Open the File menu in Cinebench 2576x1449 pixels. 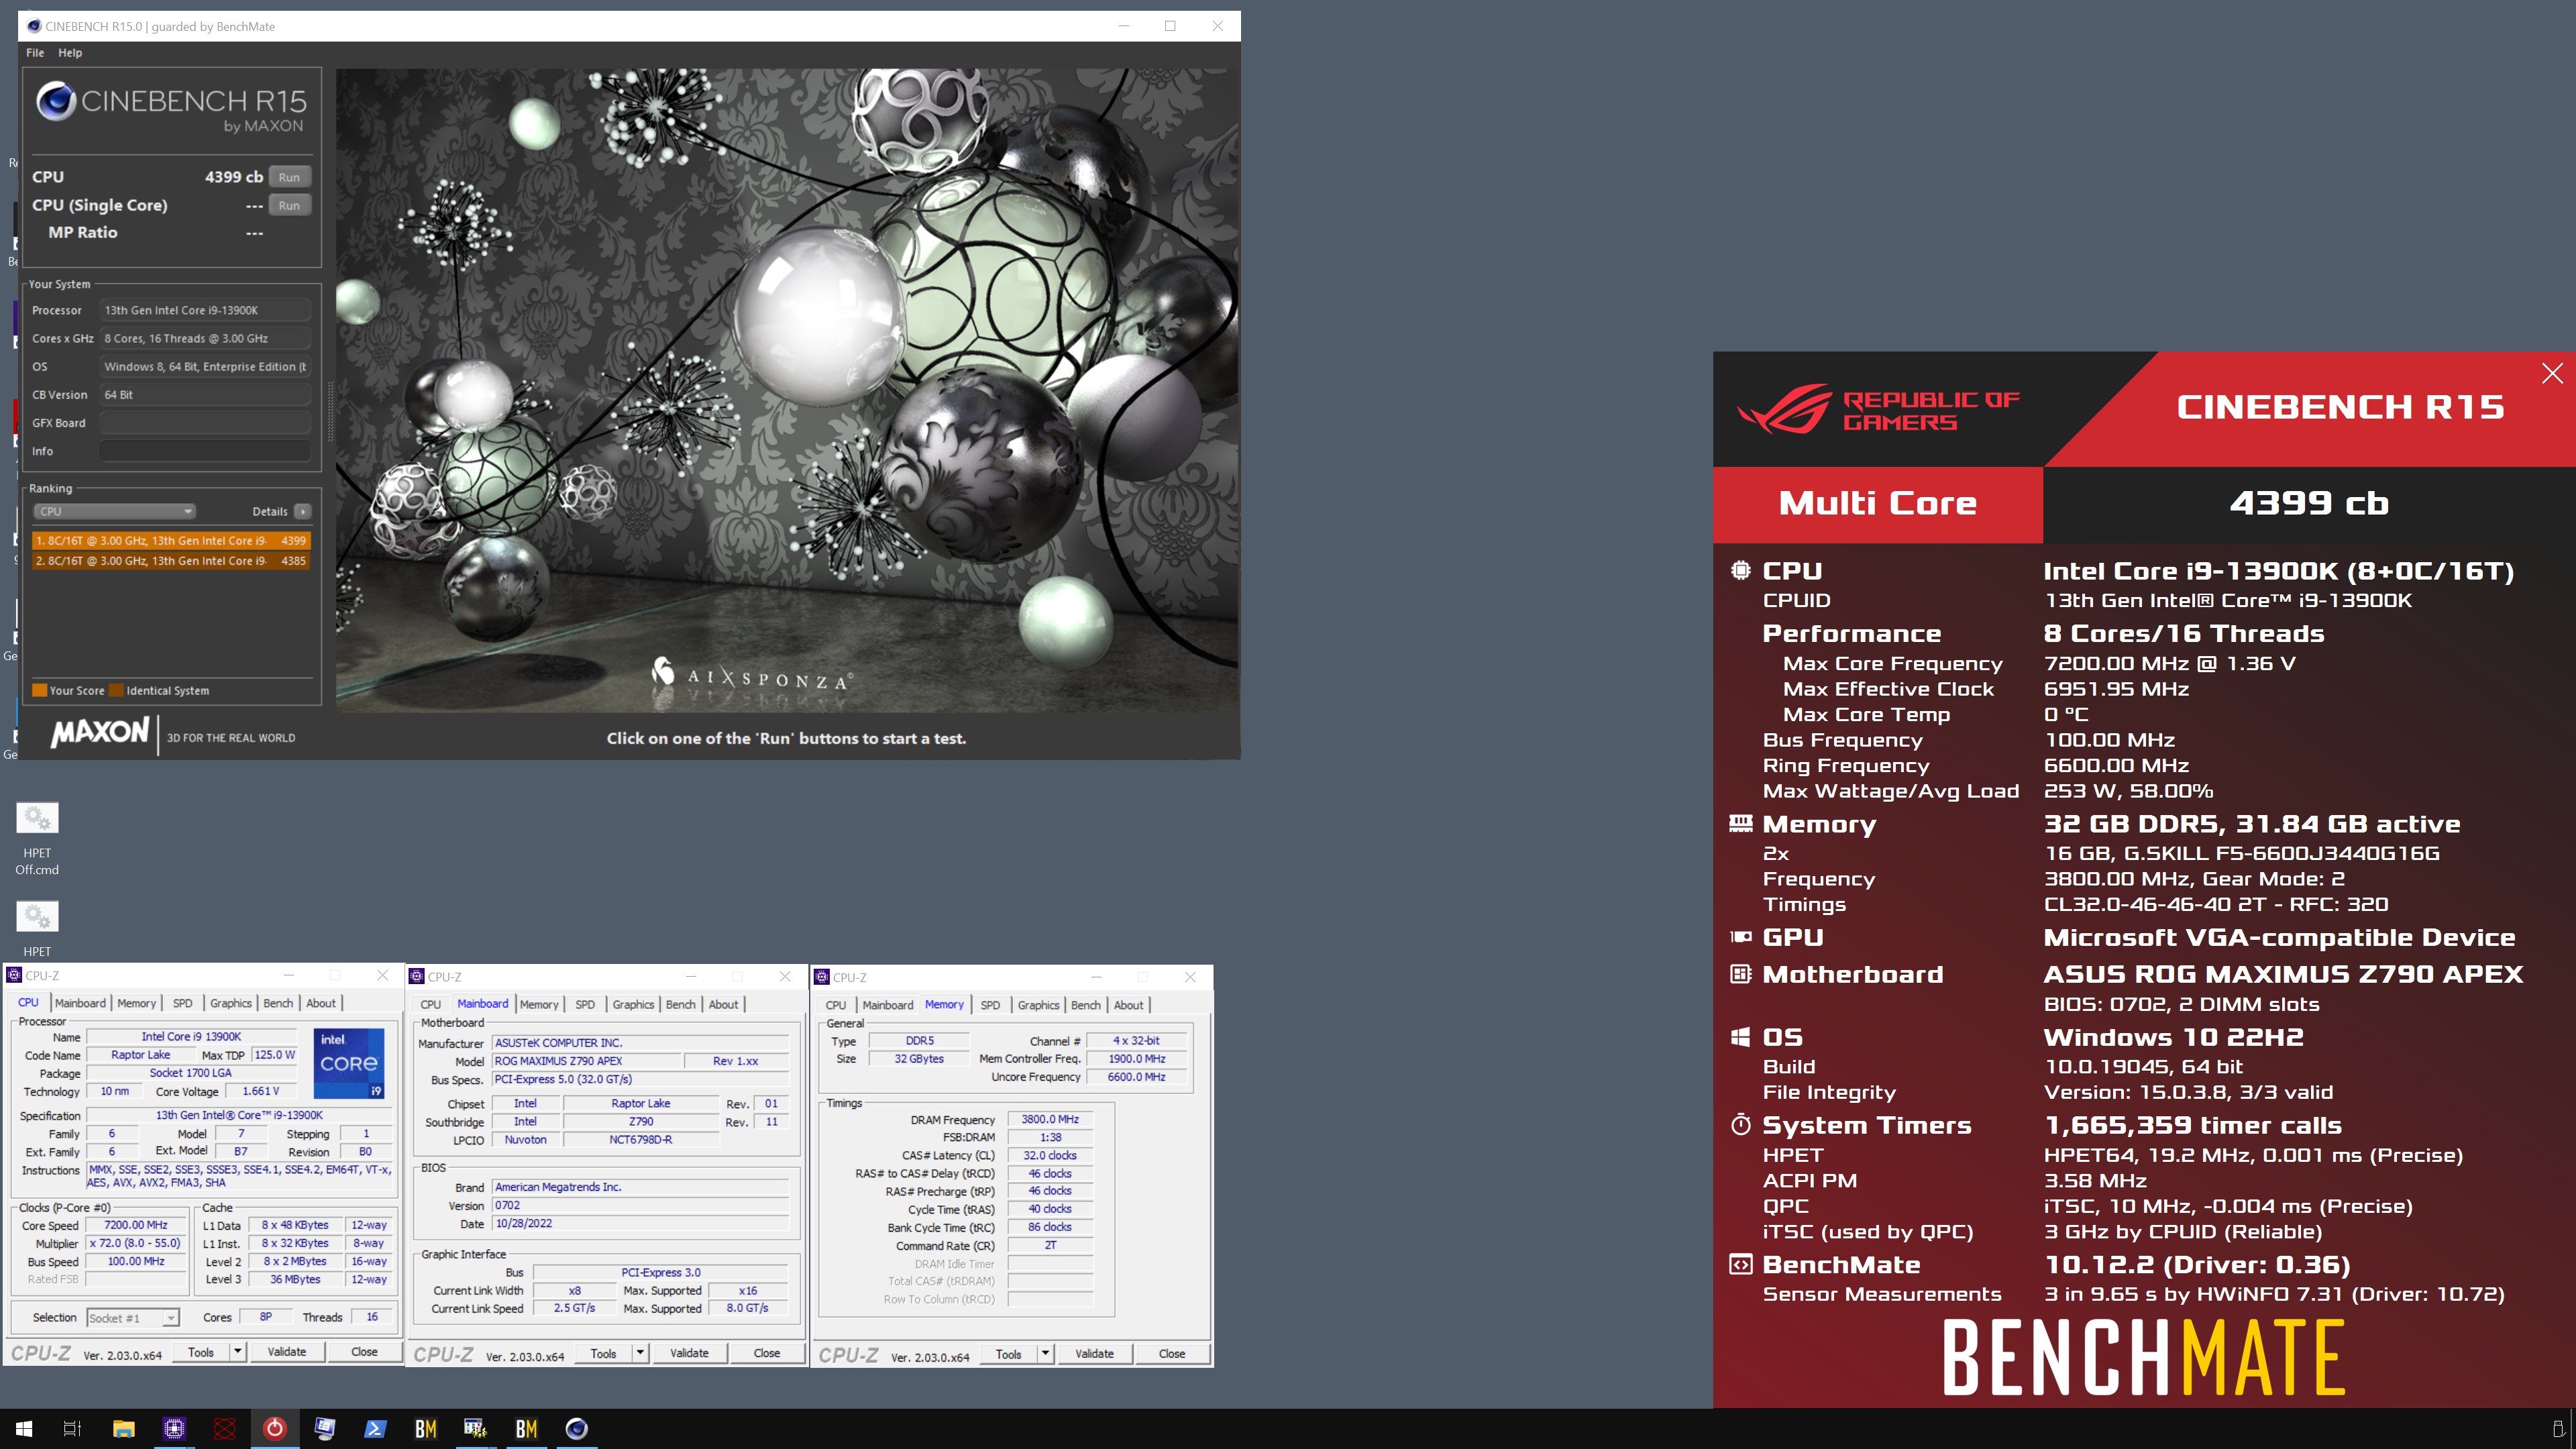(35, 52)
